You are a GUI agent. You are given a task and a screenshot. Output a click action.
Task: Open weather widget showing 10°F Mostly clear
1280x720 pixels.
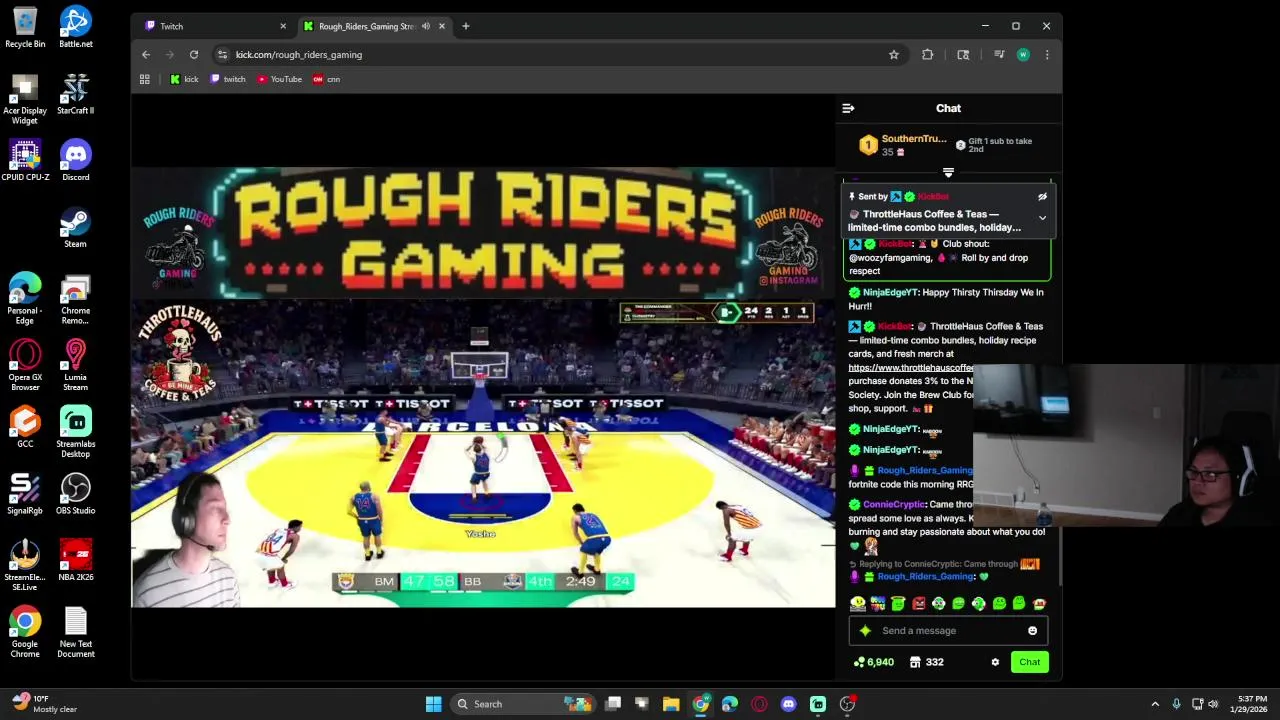43,704
